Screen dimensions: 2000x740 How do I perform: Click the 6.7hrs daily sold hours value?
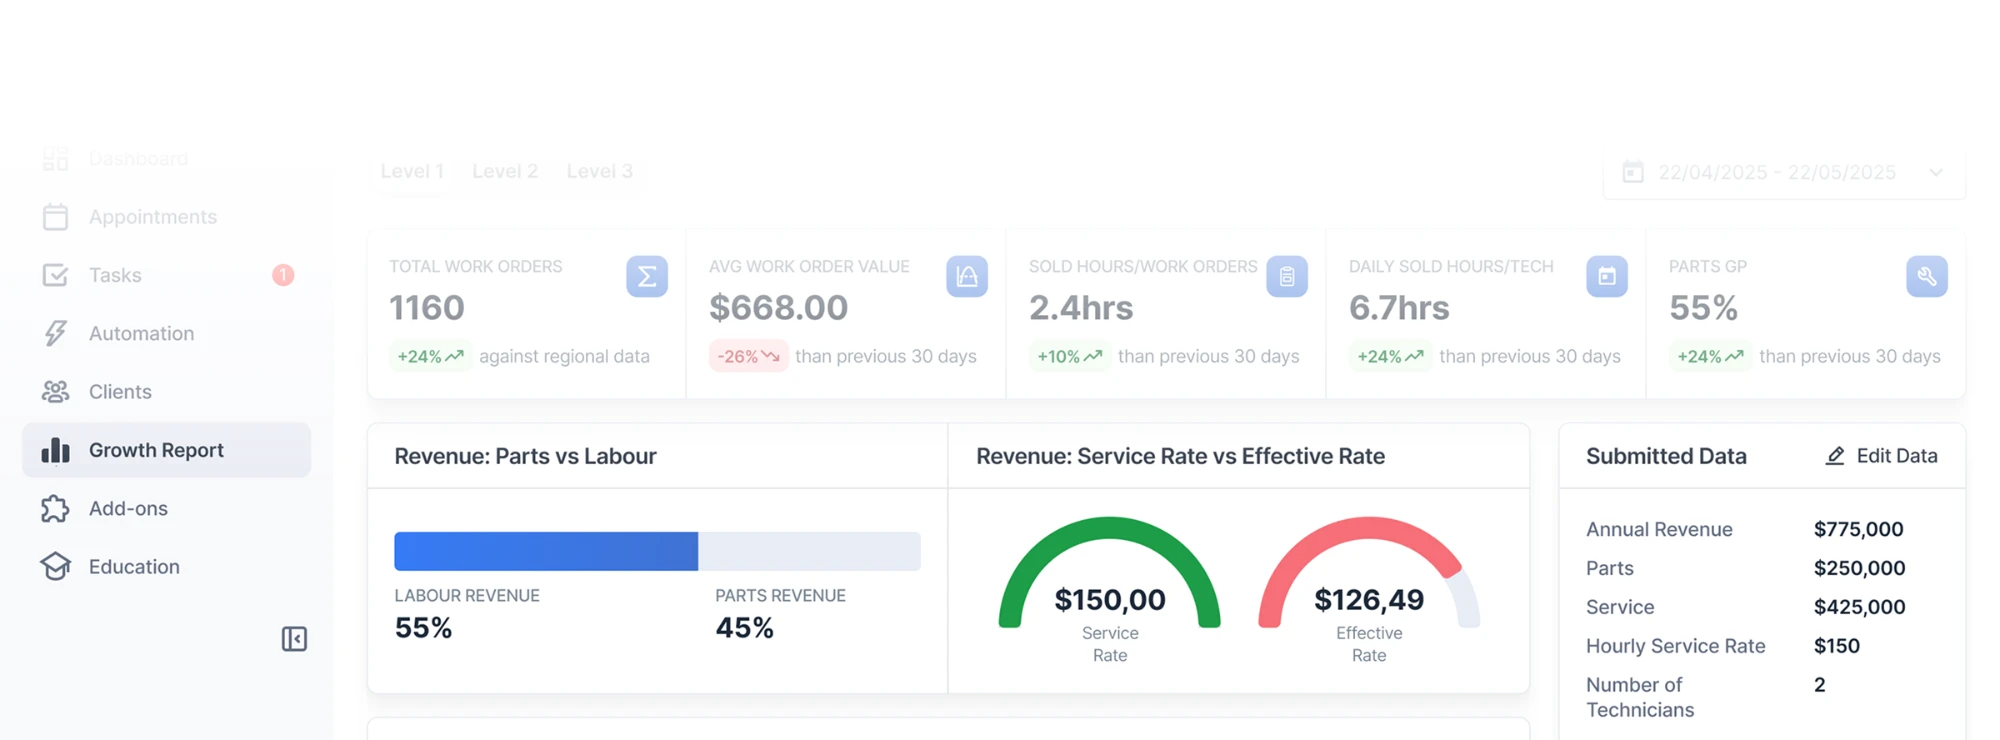pyautogui.click(x=1399, y=308)
